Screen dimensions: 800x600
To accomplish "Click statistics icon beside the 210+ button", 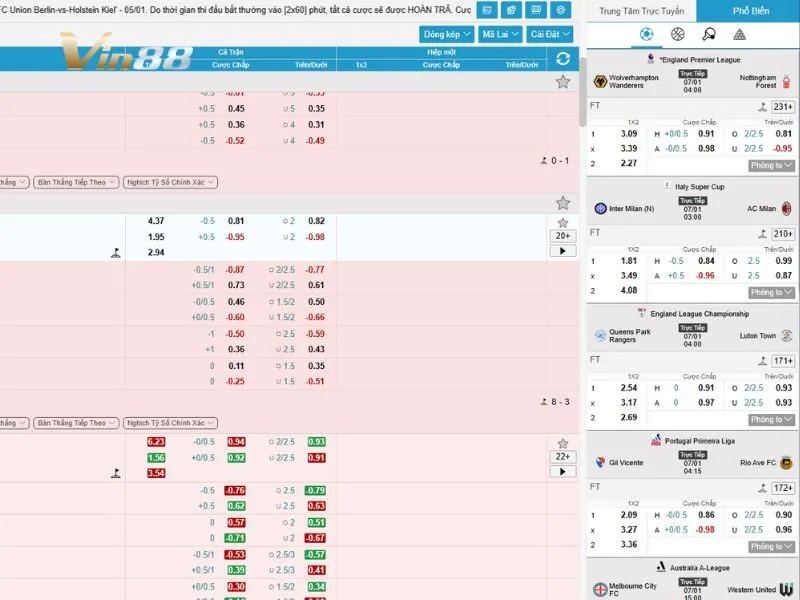I will click(x=762, y=234).
